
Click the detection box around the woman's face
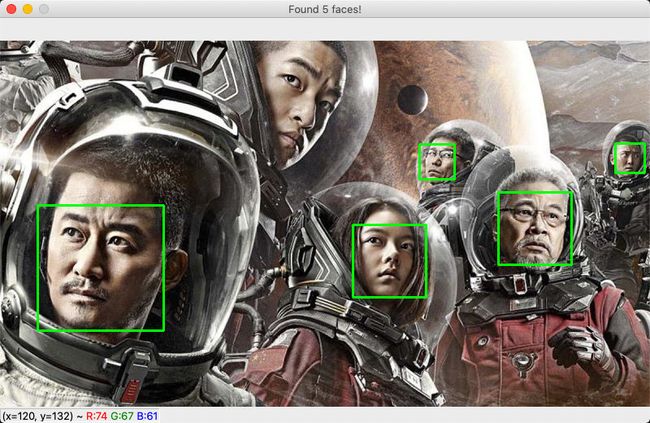(x=390, y=261)
